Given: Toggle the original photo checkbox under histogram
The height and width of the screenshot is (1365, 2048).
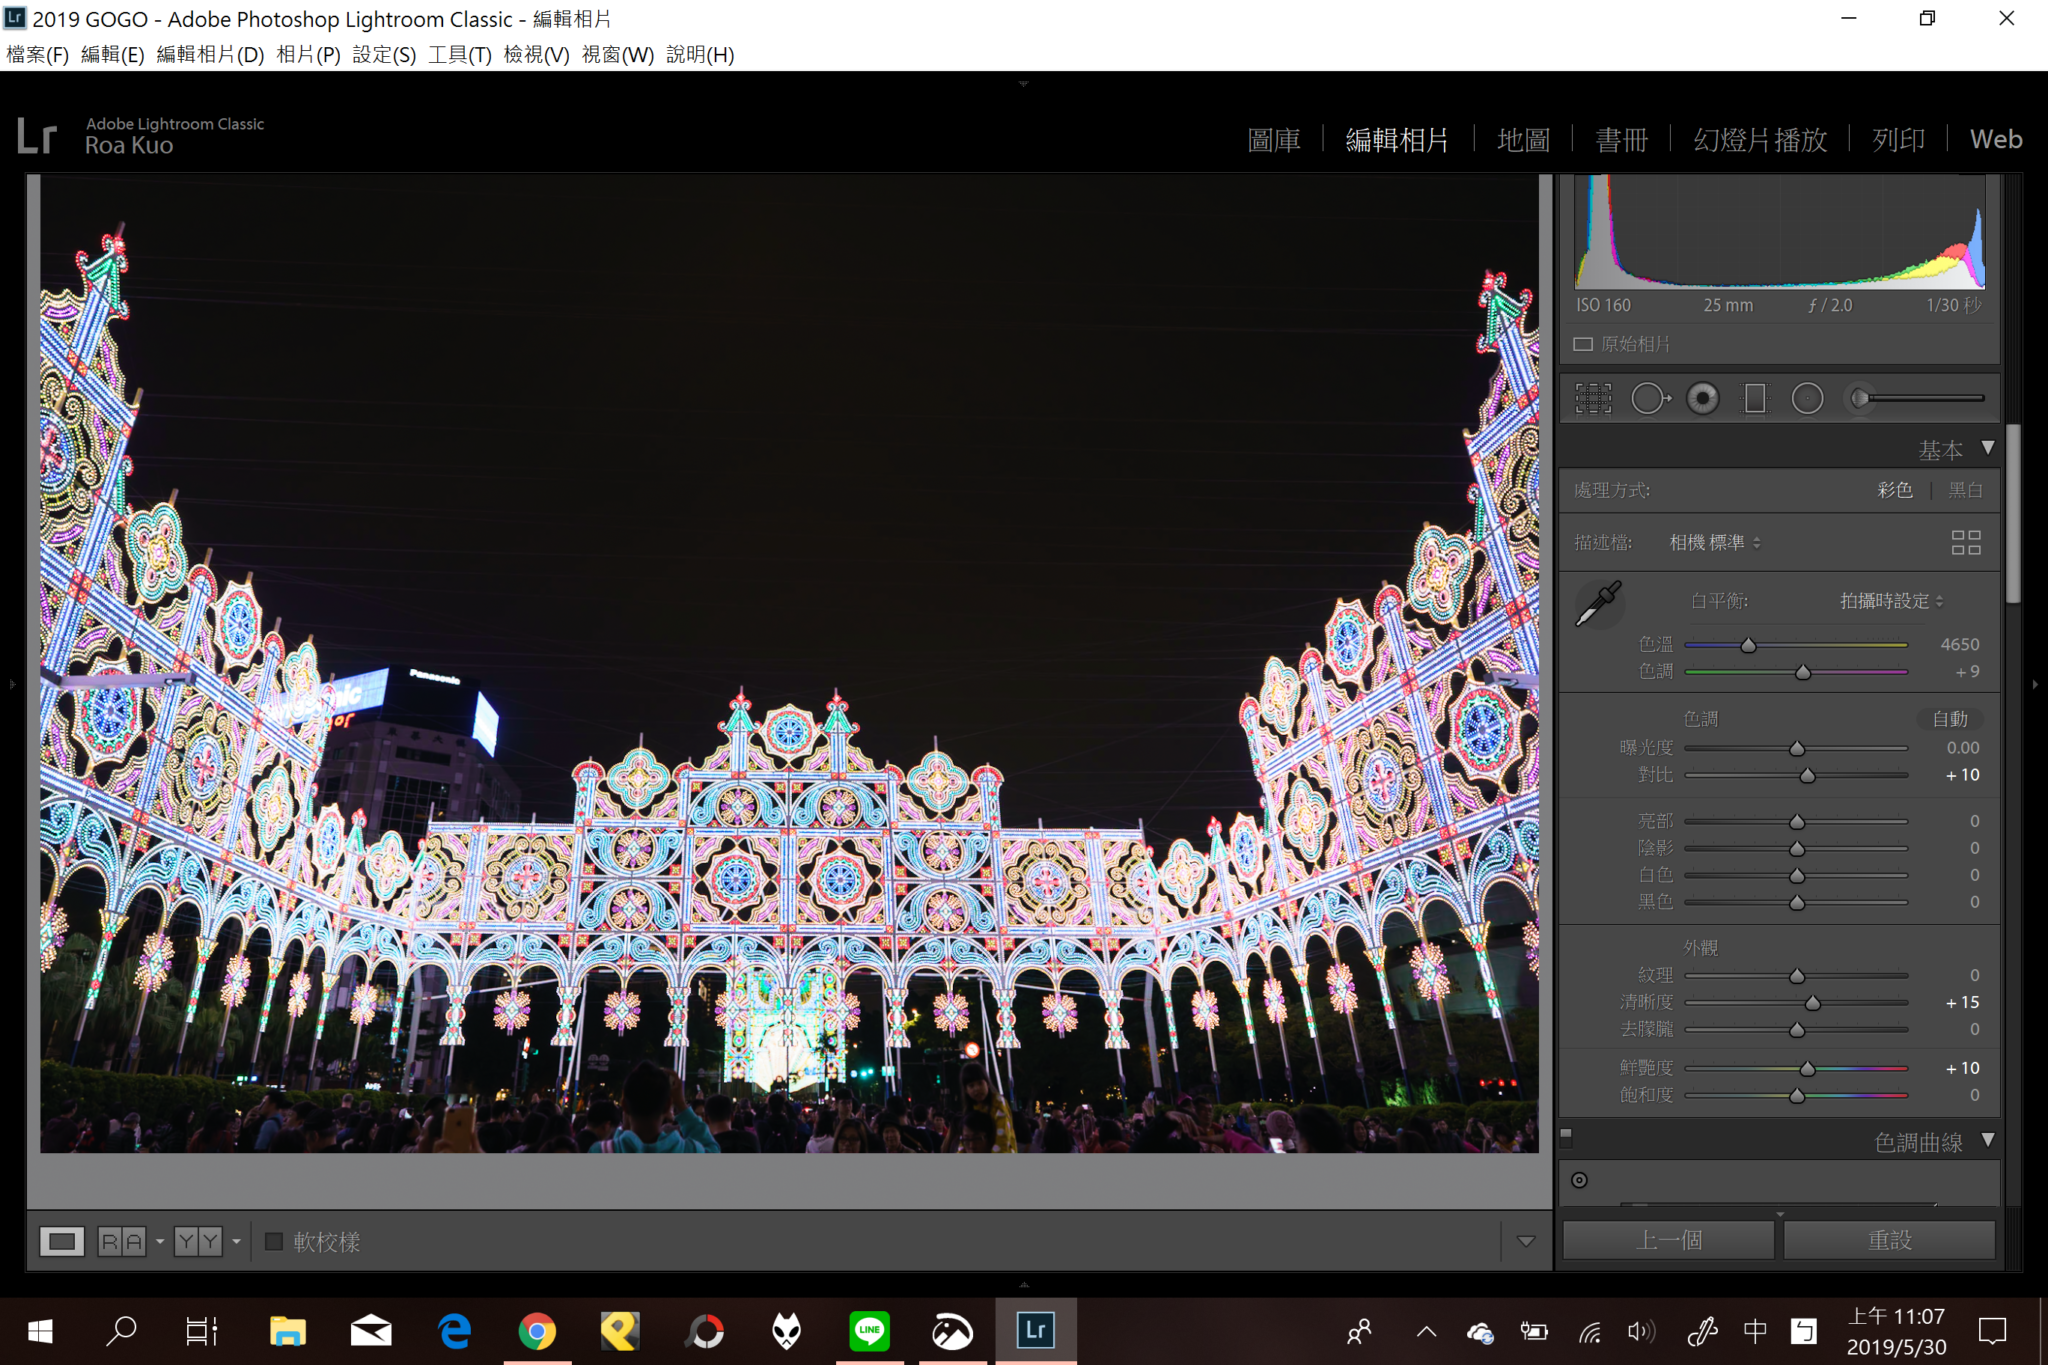Looking at the screenshot, I should tap(1583, 344).
